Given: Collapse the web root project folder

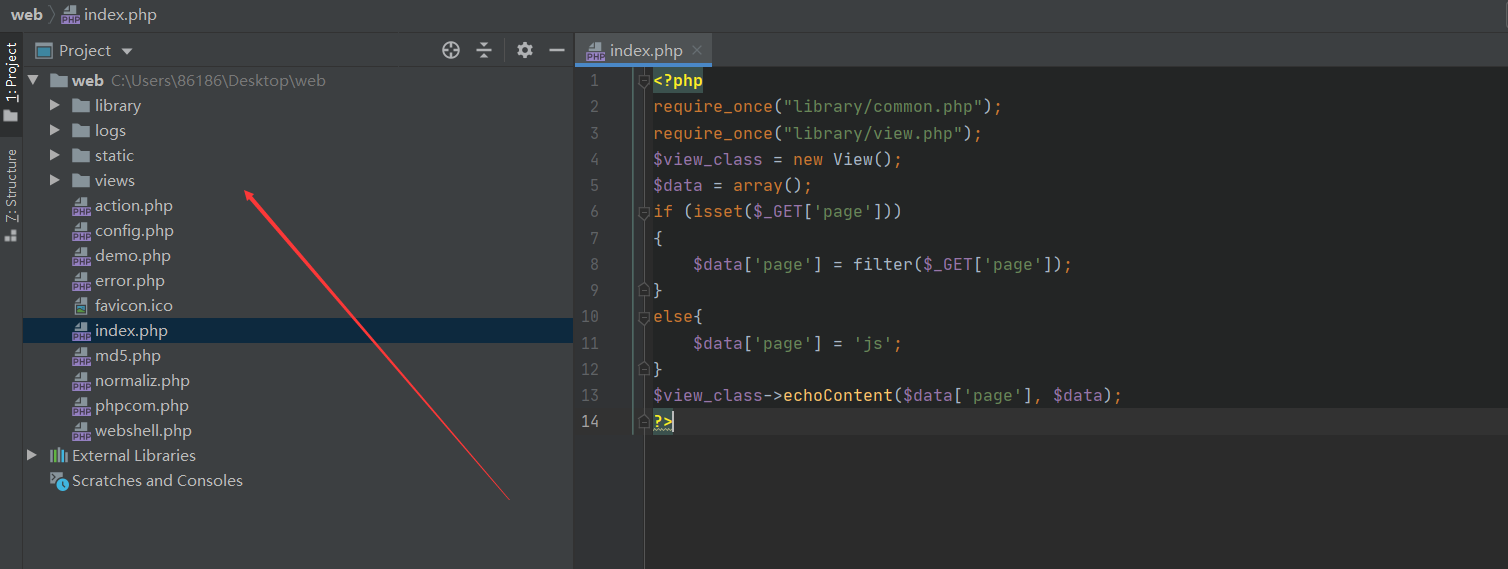Looking at the screenshot, I should (x=33, y=80).
